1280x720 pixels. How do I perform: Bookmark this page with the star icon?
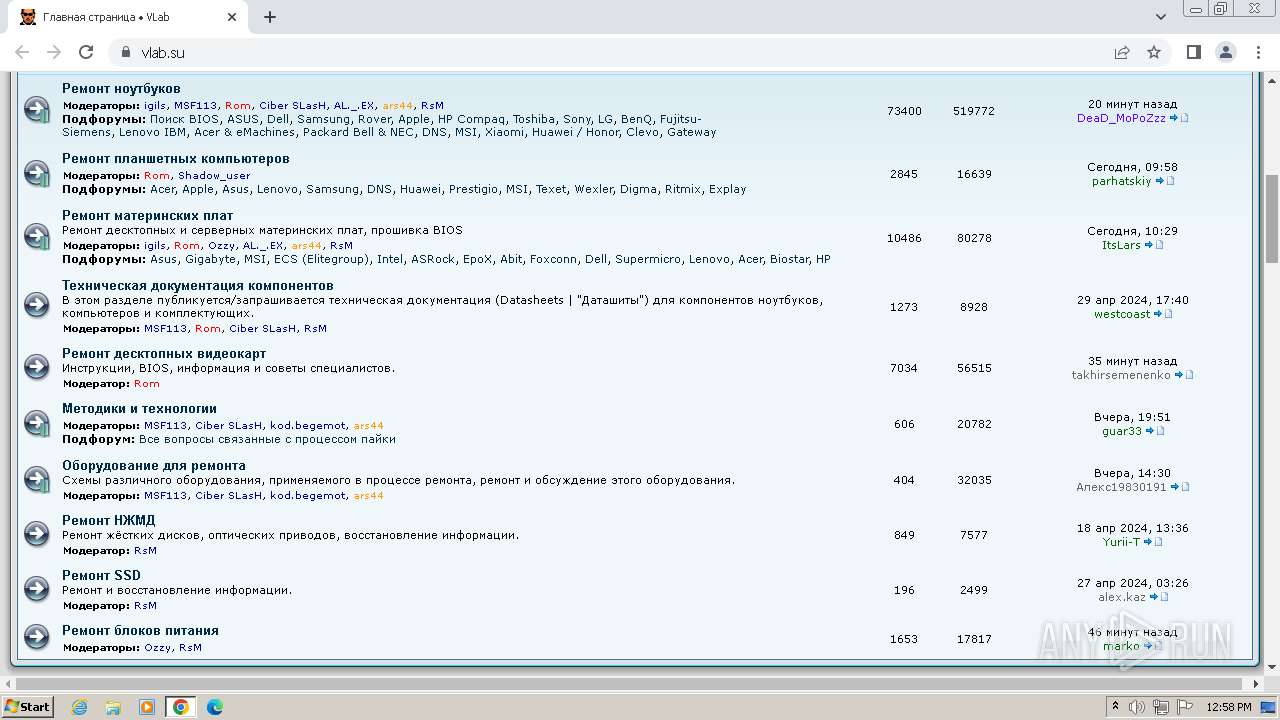[1154, 52]
